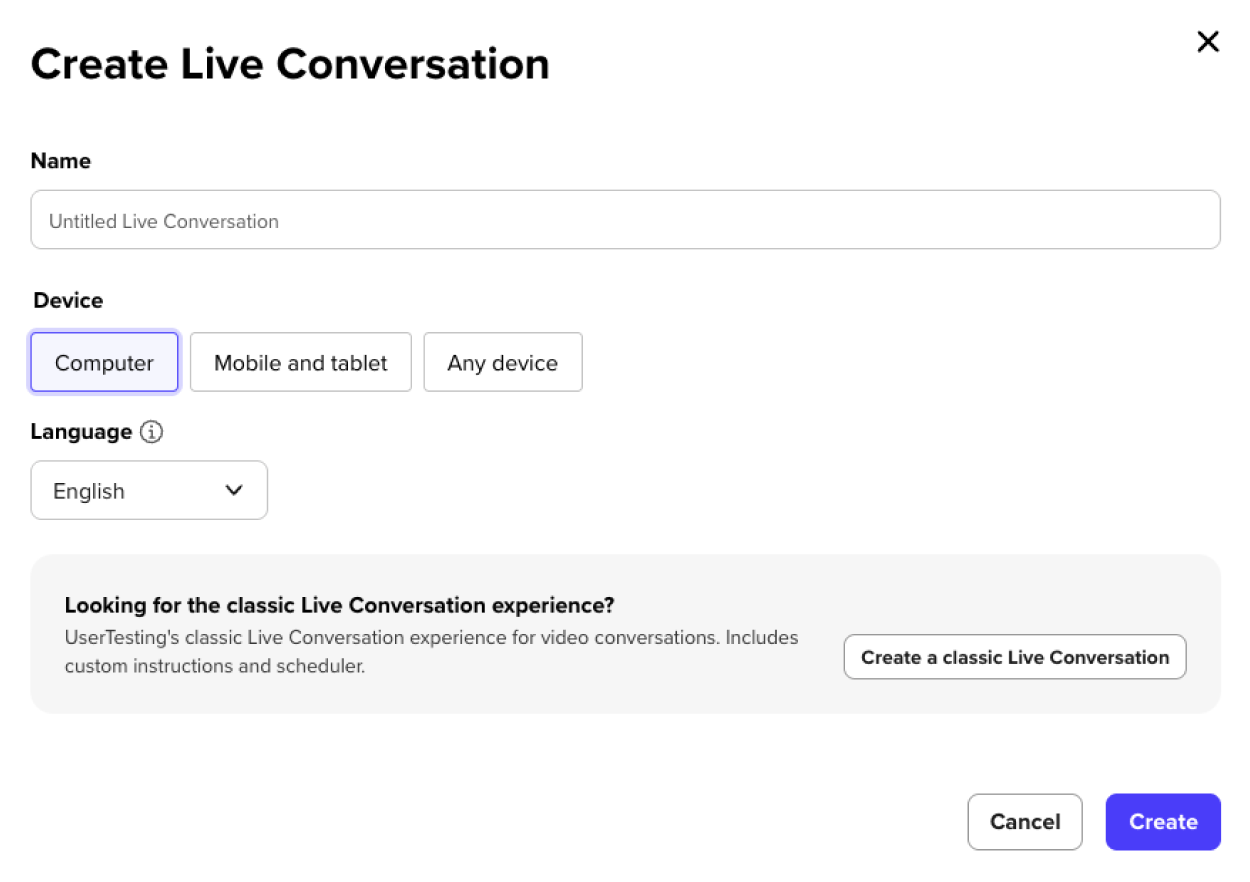1250x882 pixels.
Task: Pick Computer under the Device section
Action: pos(104,362)
